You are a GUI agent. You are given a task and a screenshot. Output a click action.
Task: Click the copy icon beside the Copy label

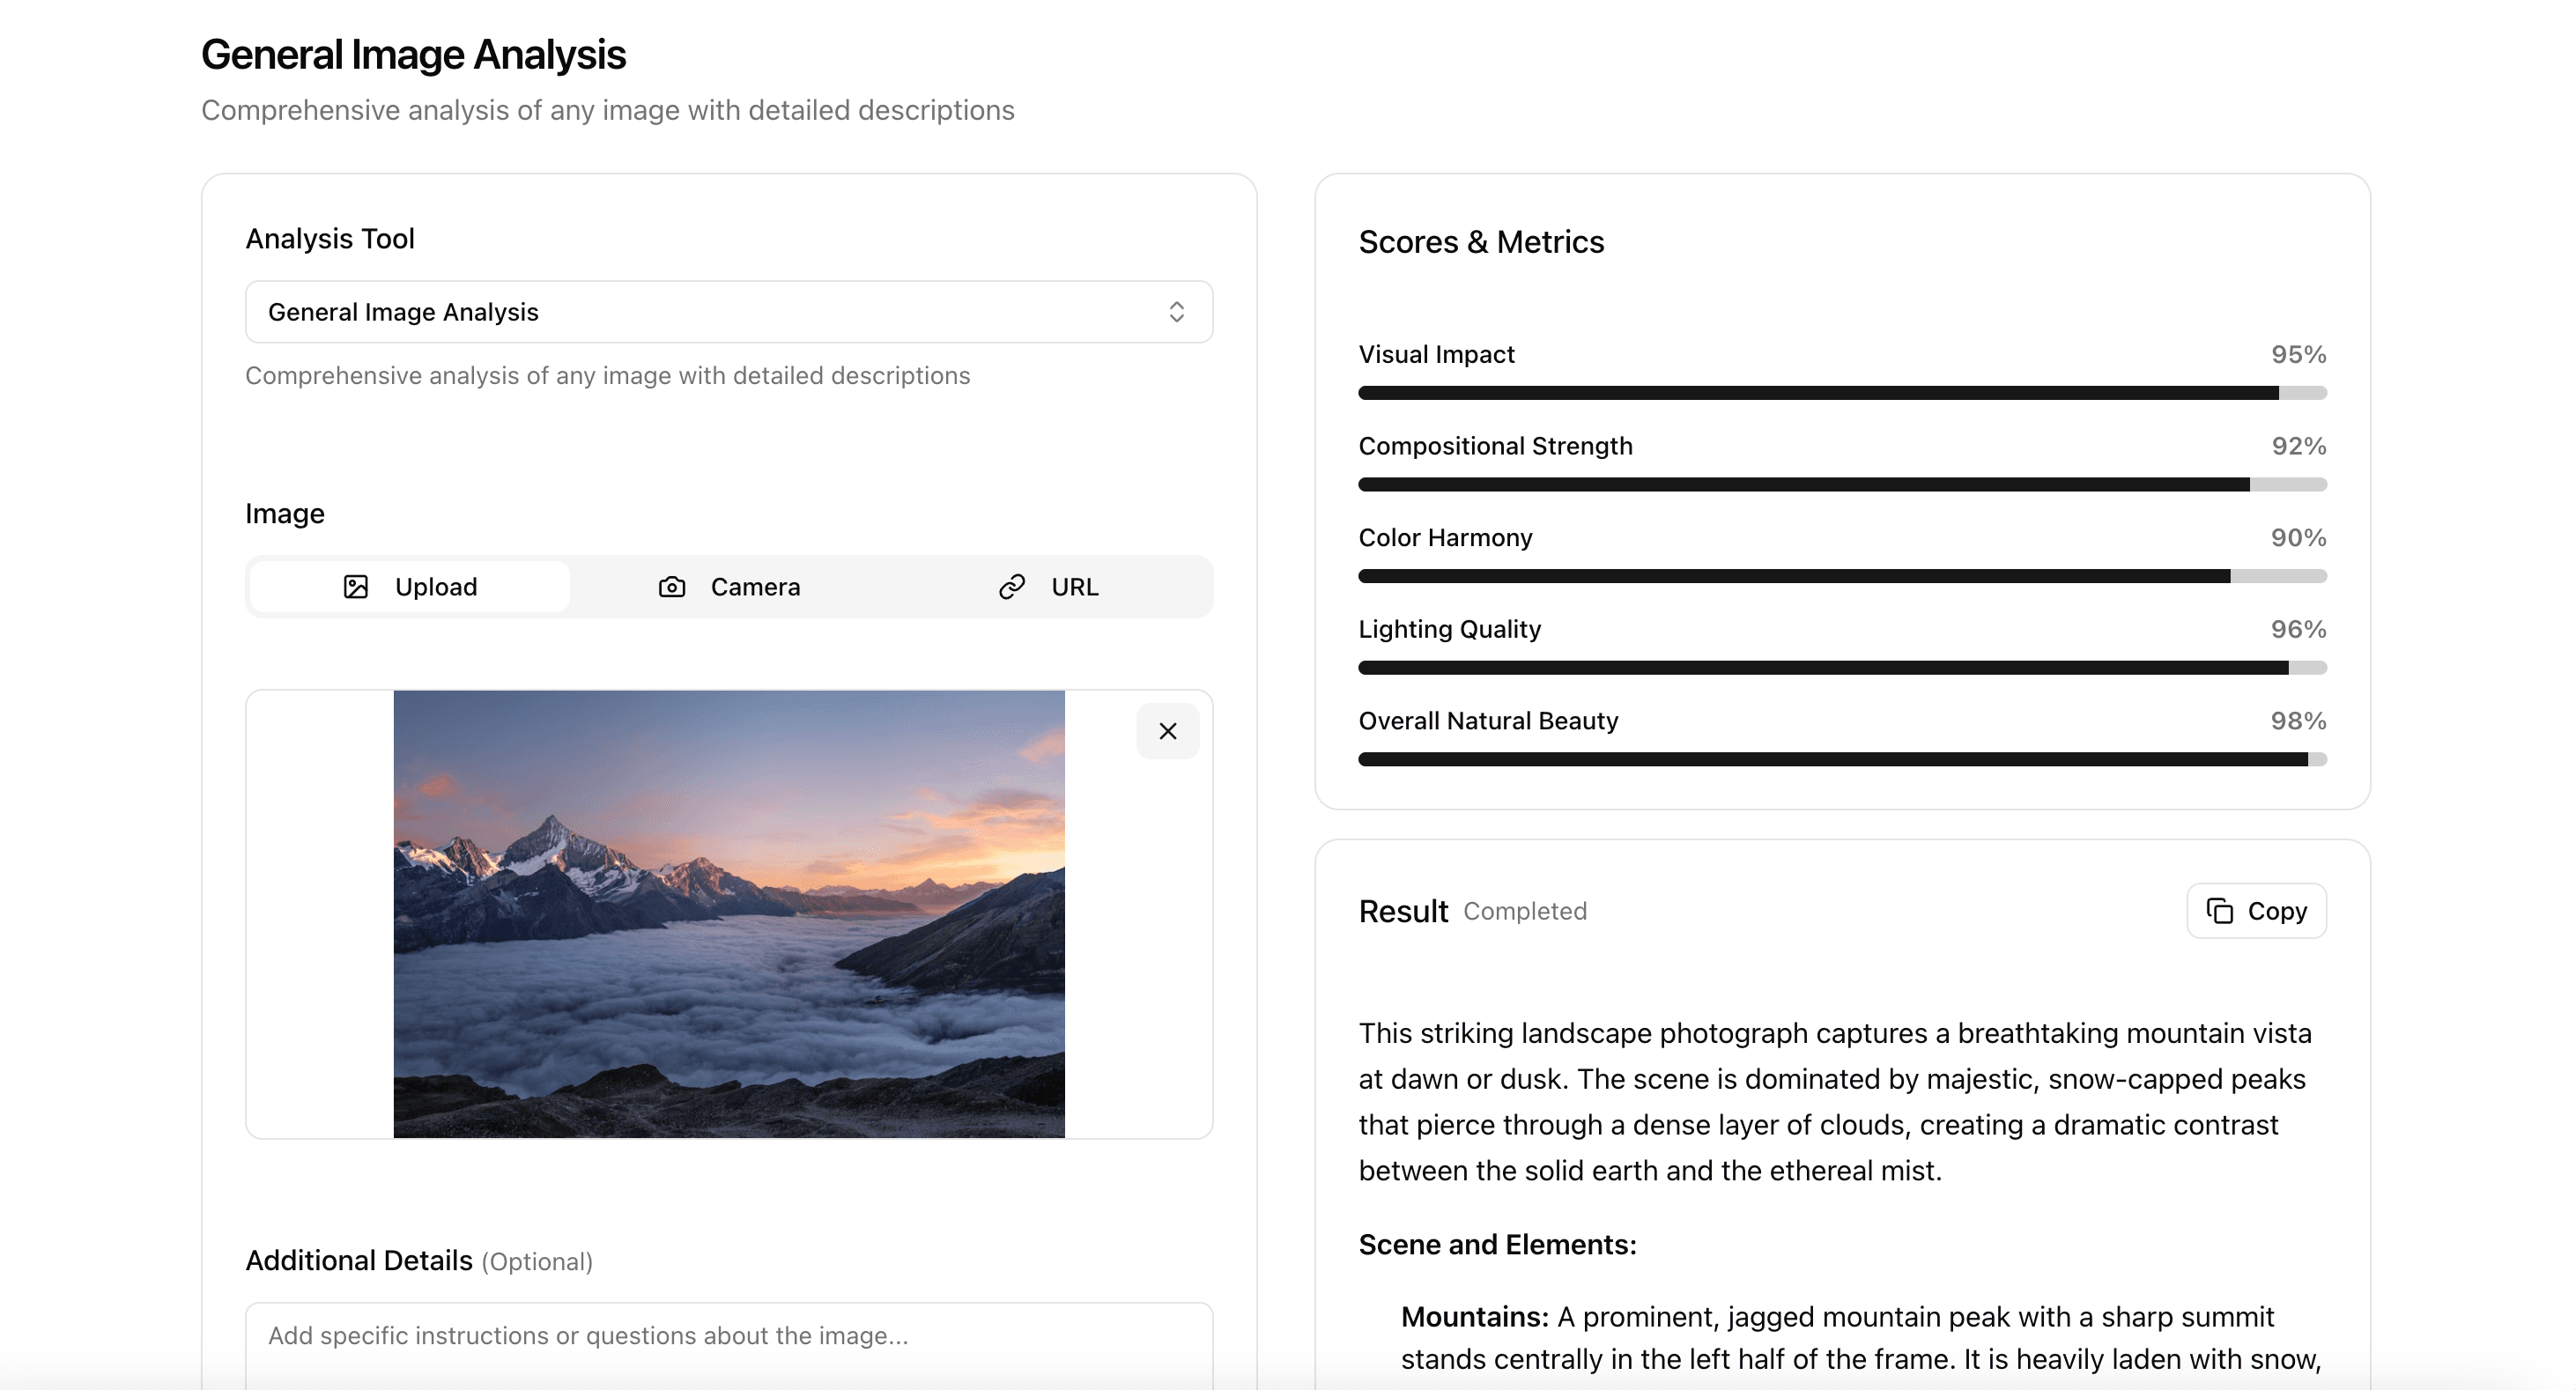click(2222, 911)
